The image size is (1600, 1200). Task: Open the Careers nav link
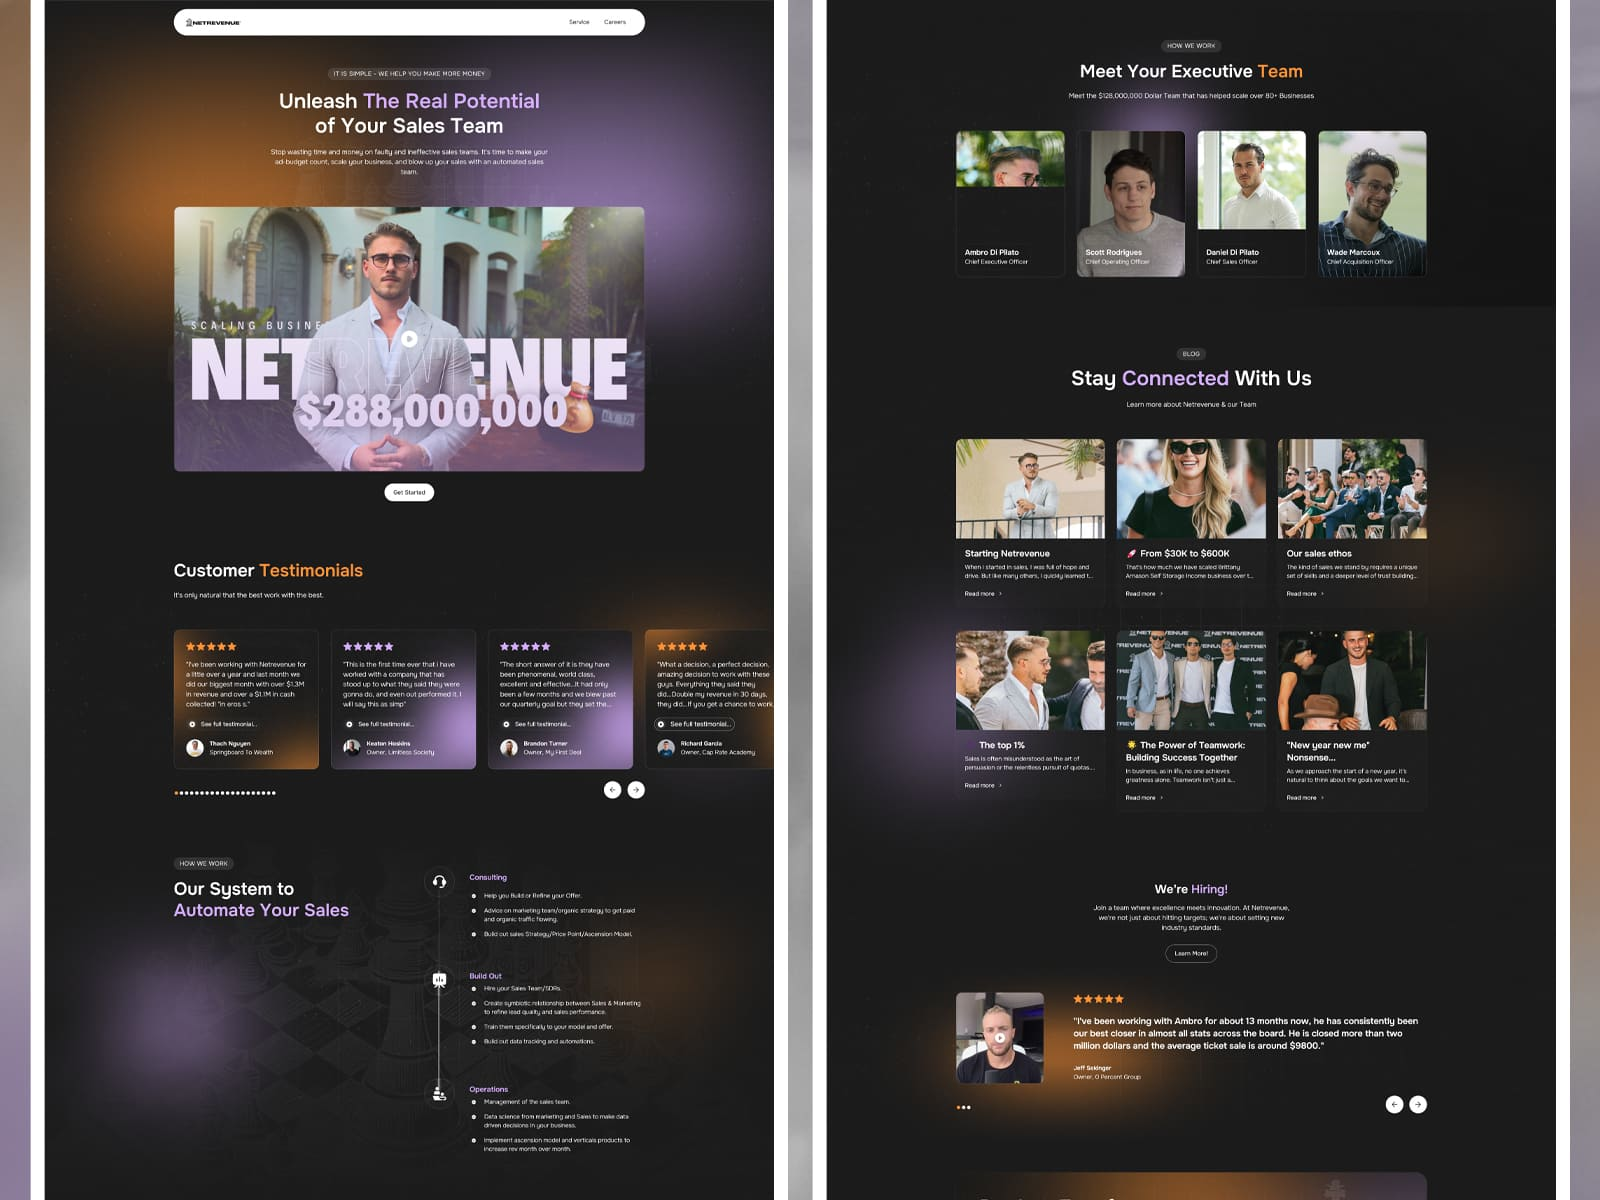click(x=615, y=22)
